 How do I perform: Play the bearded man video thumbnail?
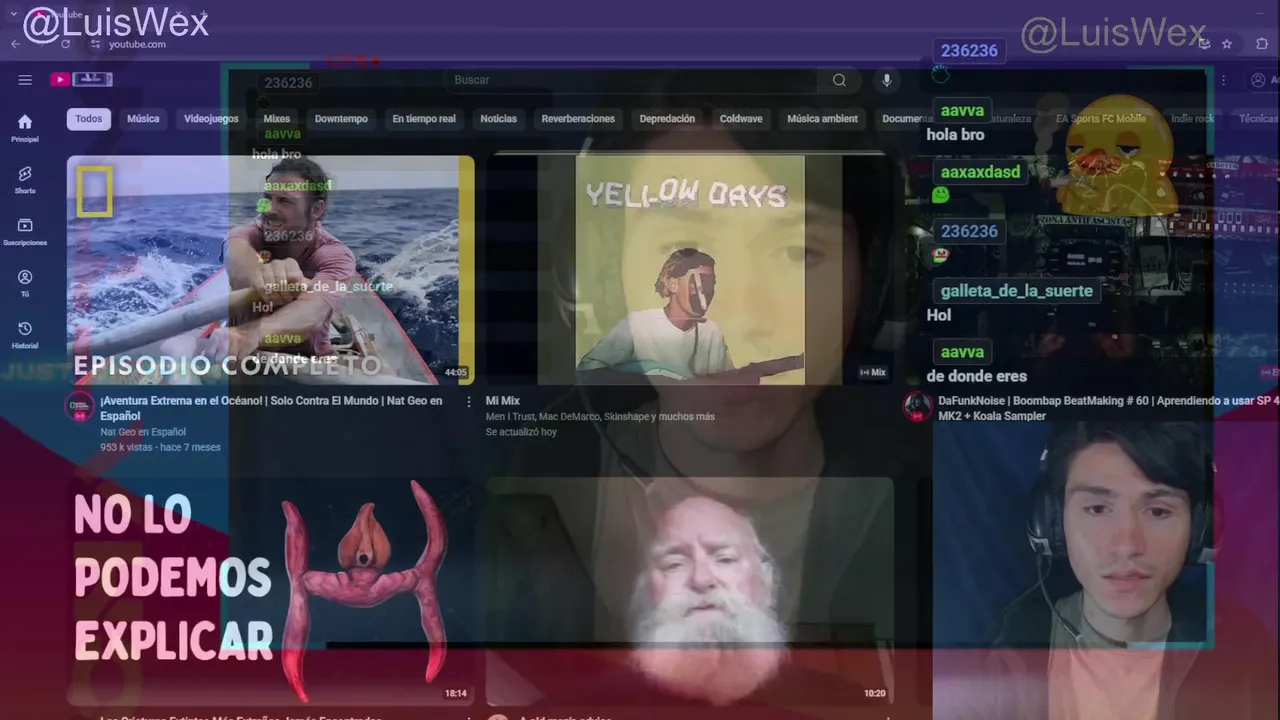click(690, 592)
